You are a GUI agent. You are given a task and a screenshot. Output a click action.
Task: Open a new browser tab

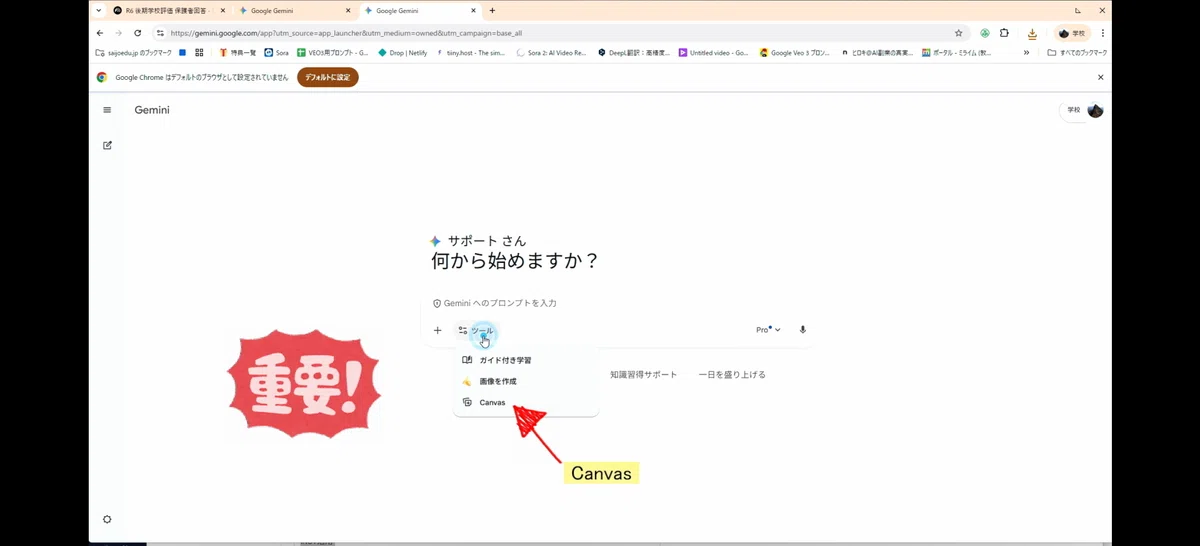(492, 10)
